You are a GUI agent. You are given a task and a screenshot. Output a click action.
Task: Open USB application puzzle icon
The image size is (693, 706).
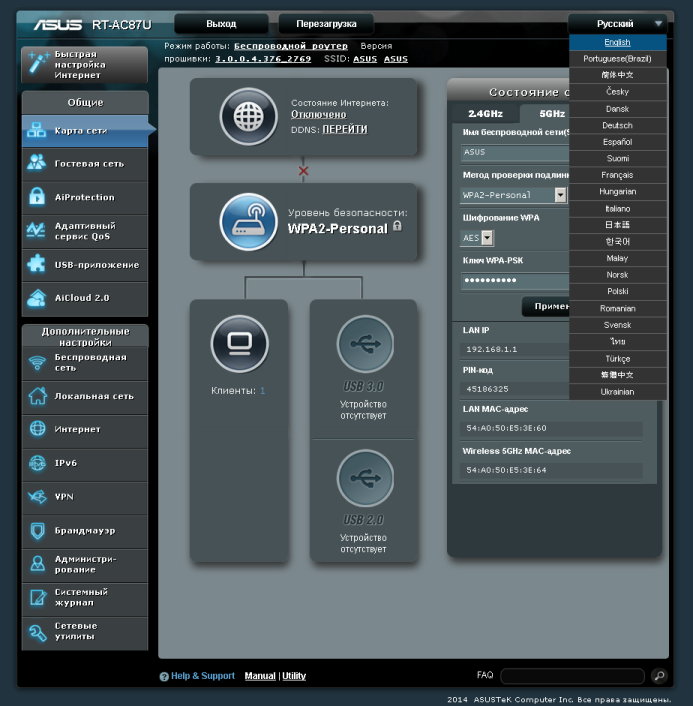36,264
